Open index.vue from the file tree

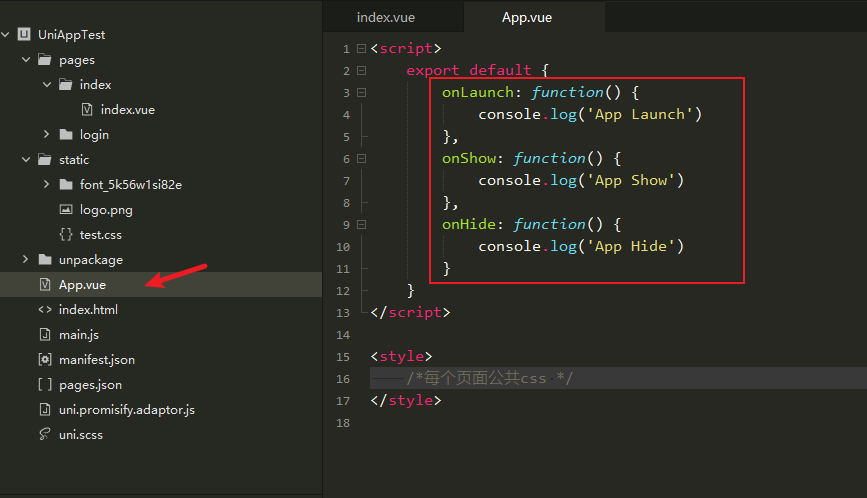[128, 109]
